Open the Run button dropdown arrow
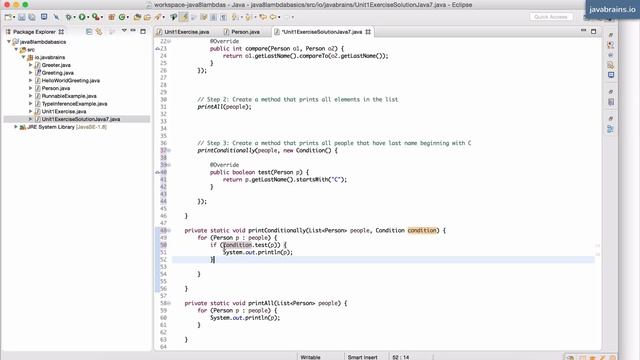This screenshot has width=640, height=360. click(x=88, y=17)
